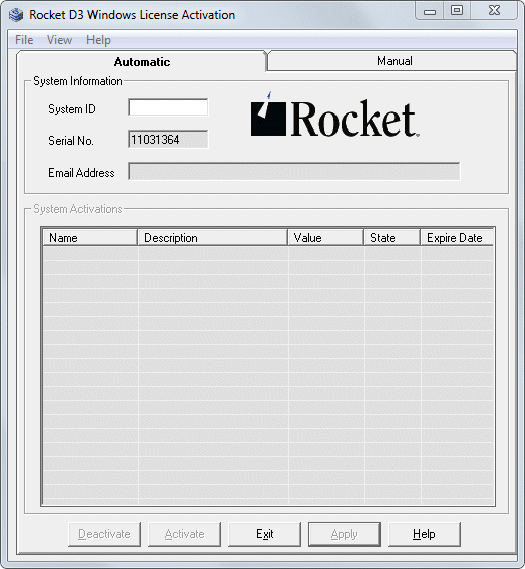Open the View menu

(x=60, y=40)
